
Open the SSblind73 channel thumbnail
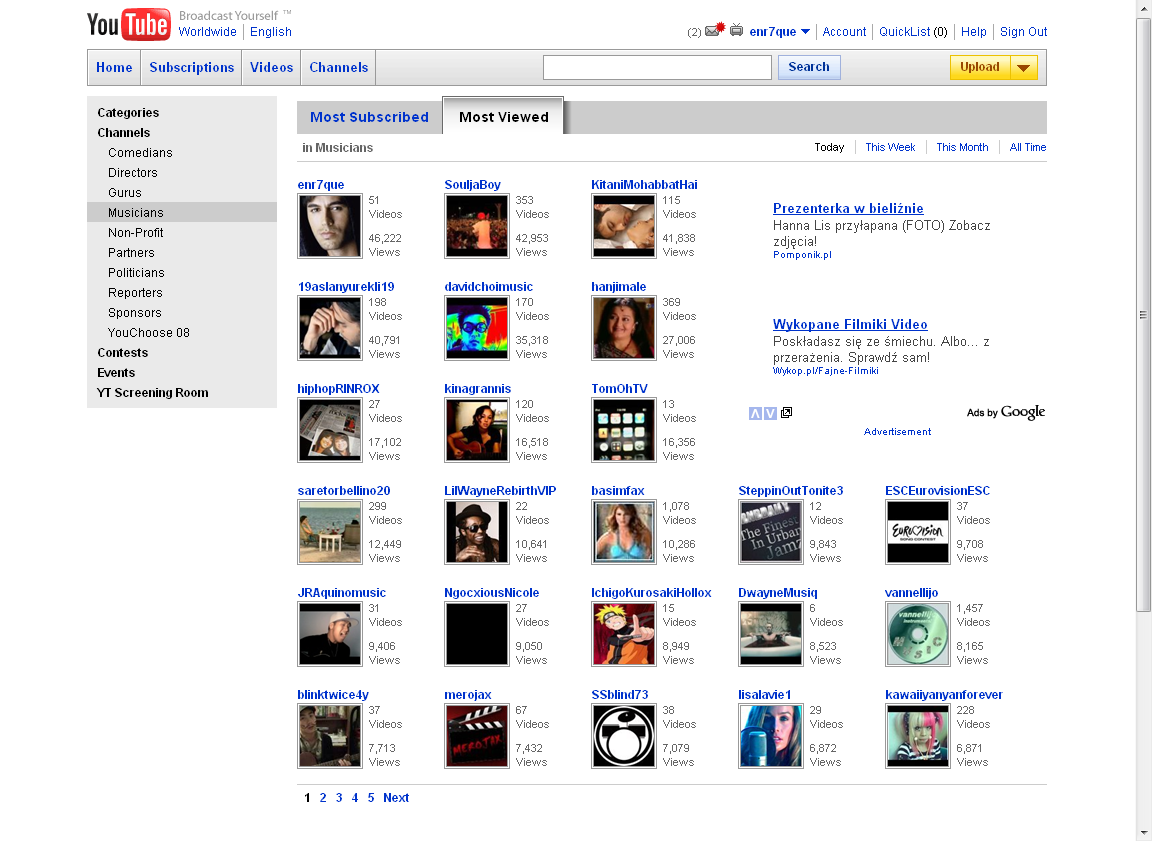[x=624, y=737]
